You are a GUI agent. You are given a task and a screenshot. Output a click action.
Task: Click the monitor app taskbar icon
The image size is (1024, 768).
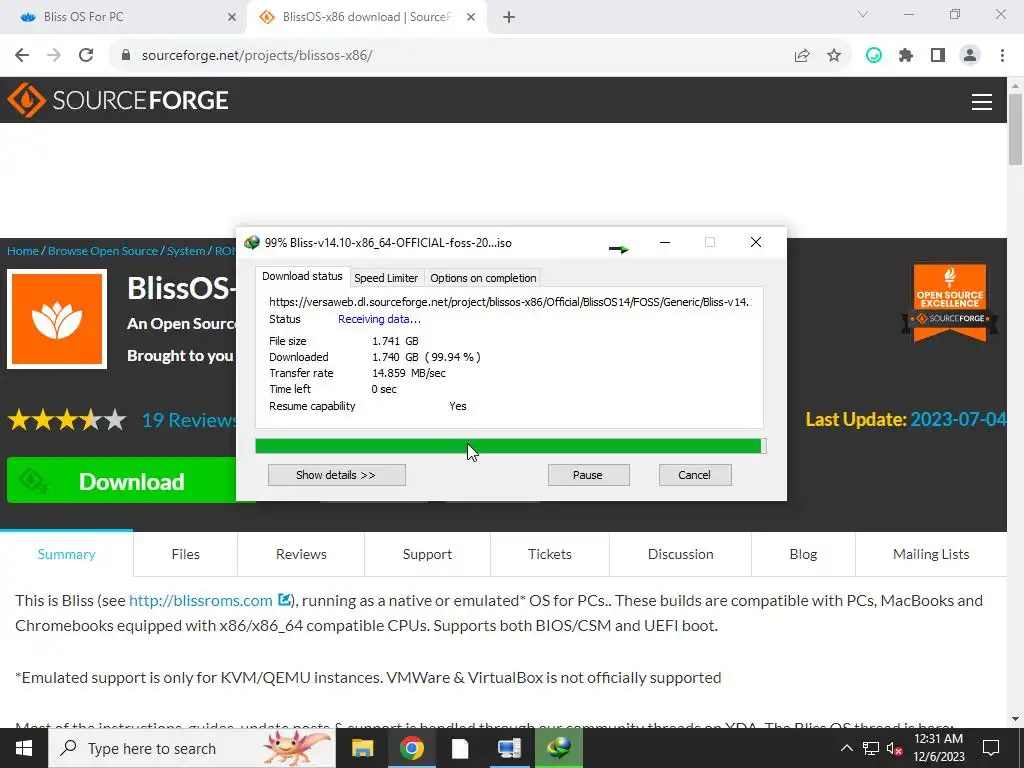(509, 748)
